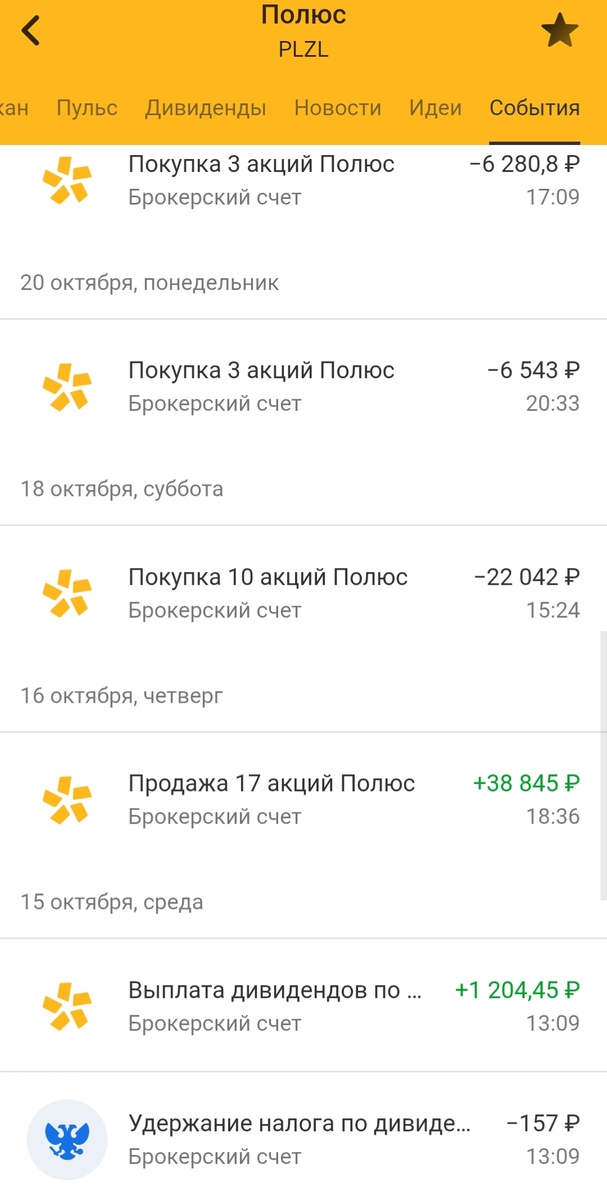Switch to the Пульс tab
Viewport: 607px width, 1200px height.
(87, 107)
